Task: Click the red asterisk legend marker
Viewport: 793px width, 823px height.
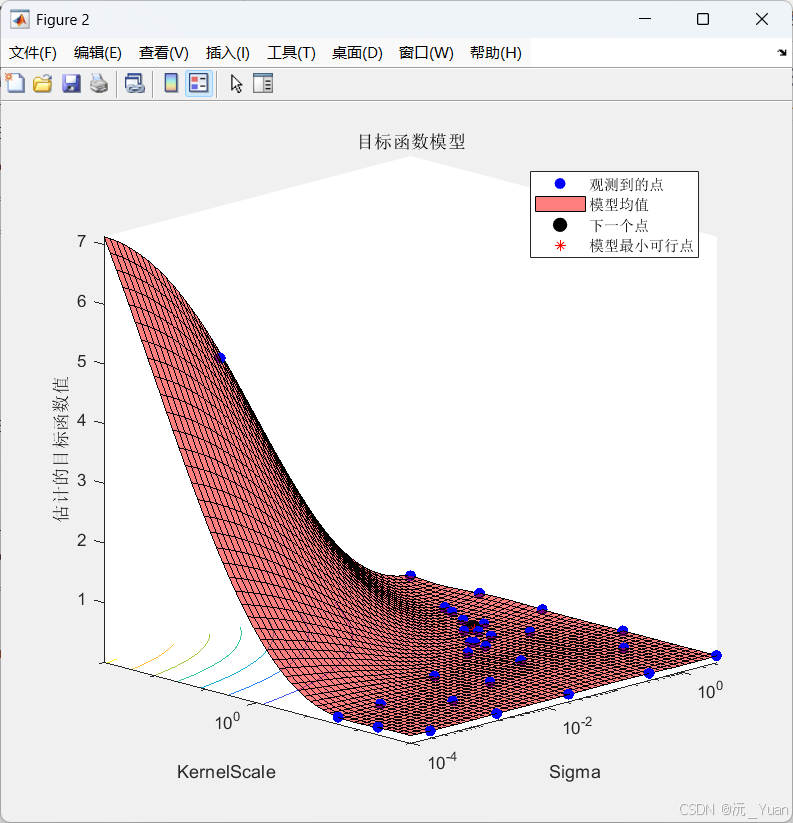Action: tap(560, 246)
